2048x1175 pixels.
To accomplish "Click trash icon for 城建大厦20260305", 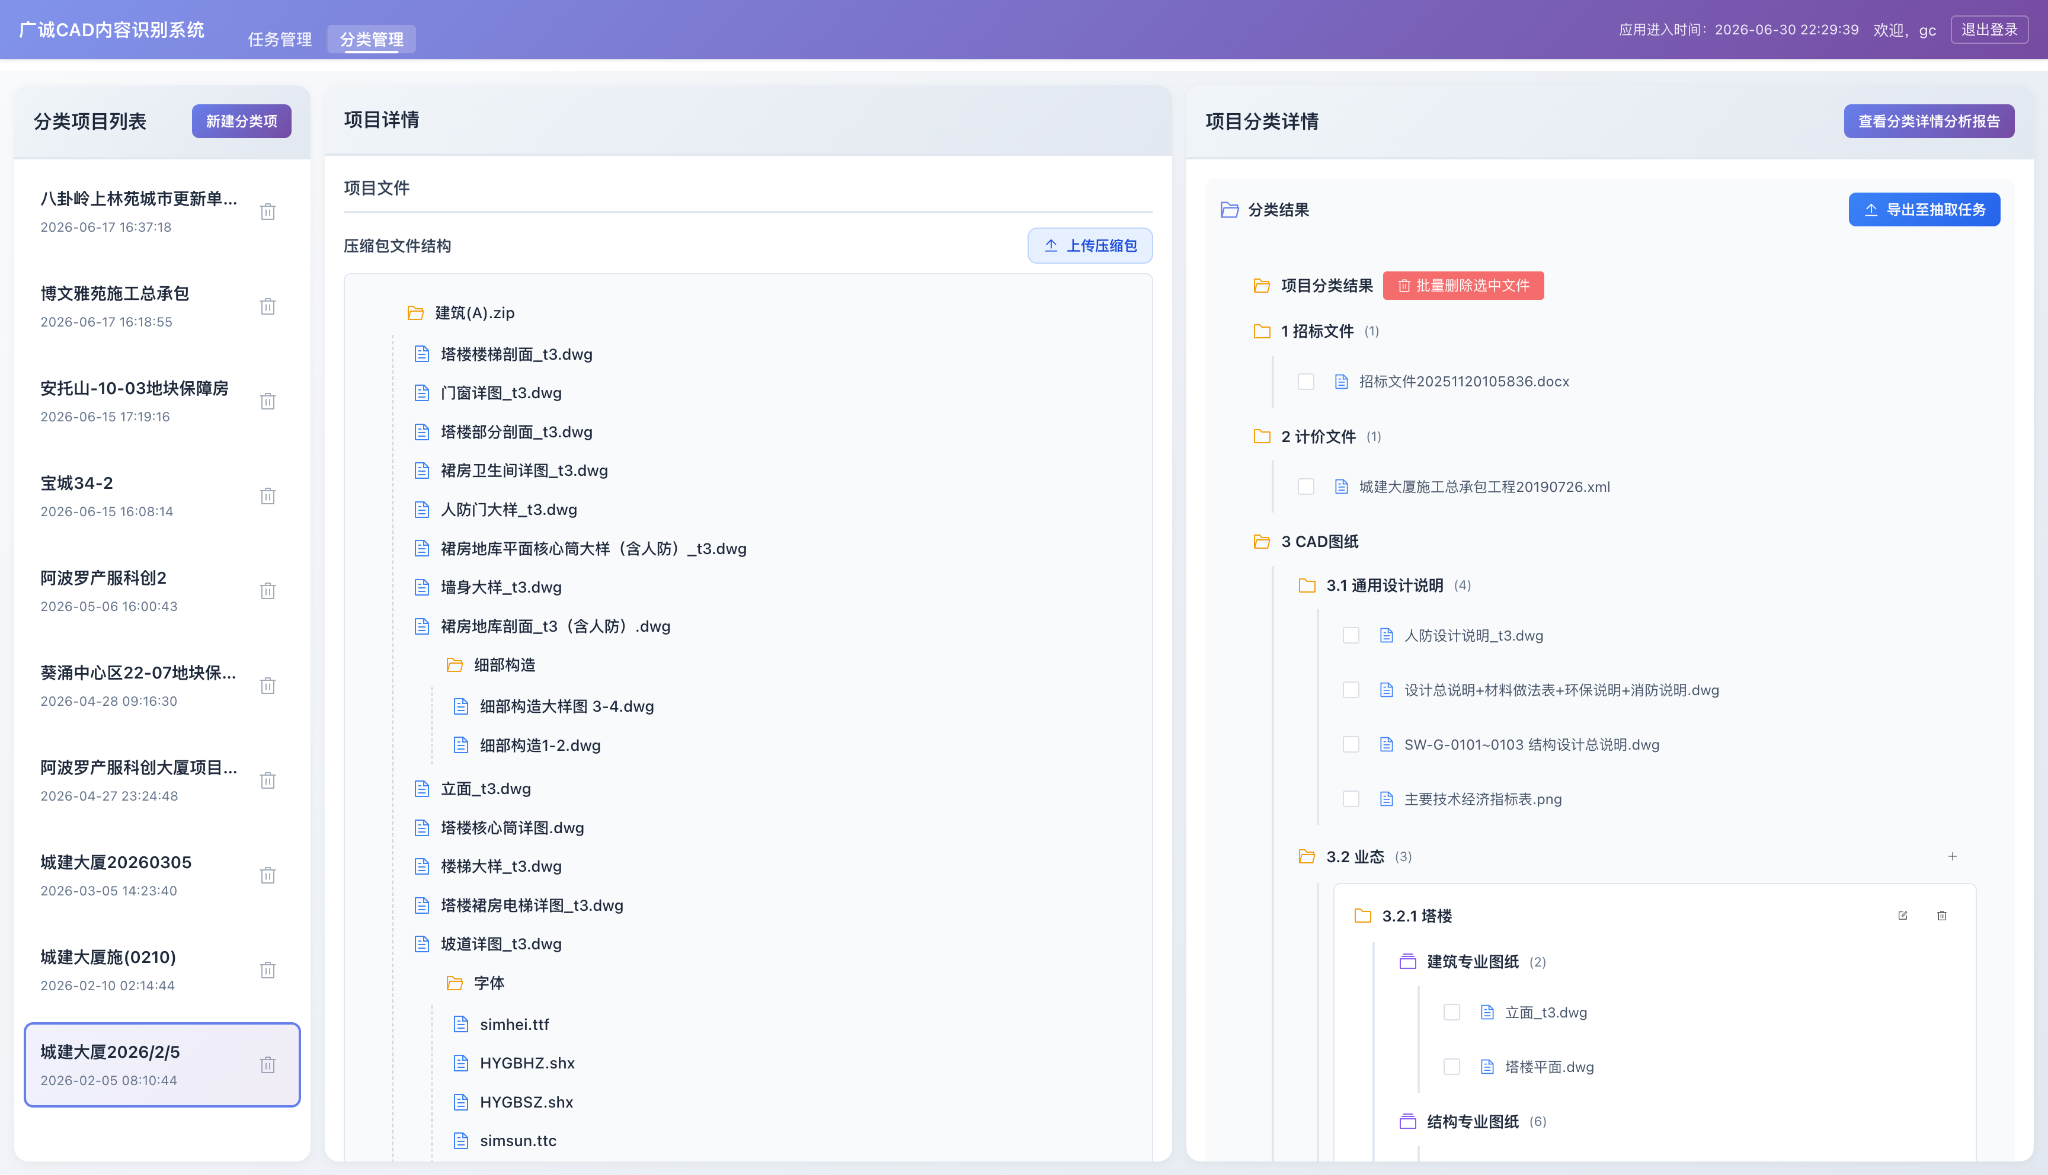I will pos(268,876).
